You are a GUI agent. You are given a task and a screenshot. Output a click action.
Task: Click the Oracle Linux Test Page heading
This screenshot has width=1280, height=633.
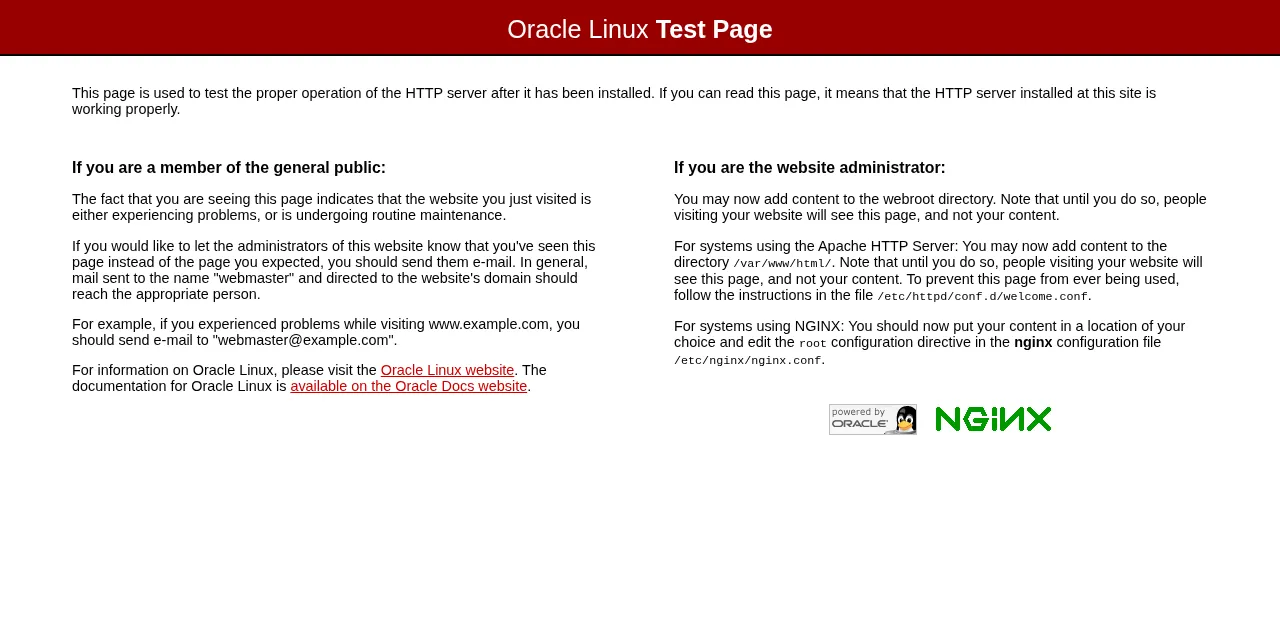(640, 29)
